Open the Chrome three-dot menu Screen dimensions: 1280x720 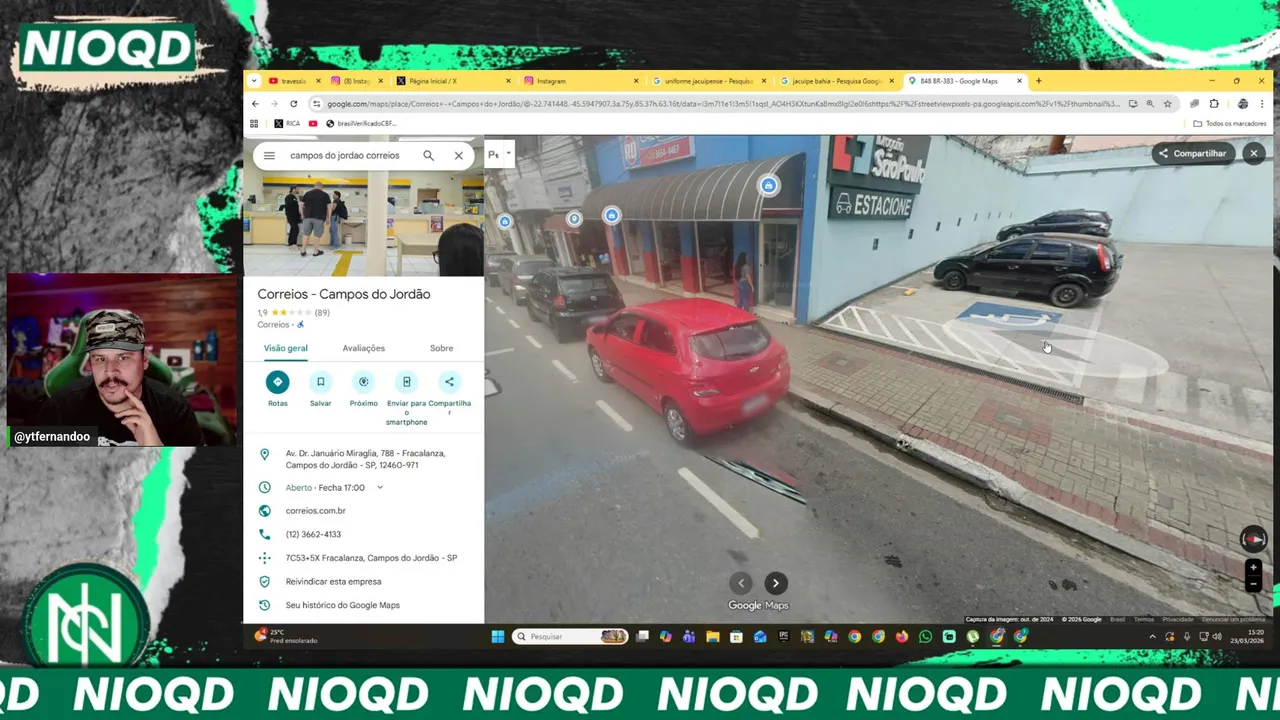click(x=1264, y=104)
